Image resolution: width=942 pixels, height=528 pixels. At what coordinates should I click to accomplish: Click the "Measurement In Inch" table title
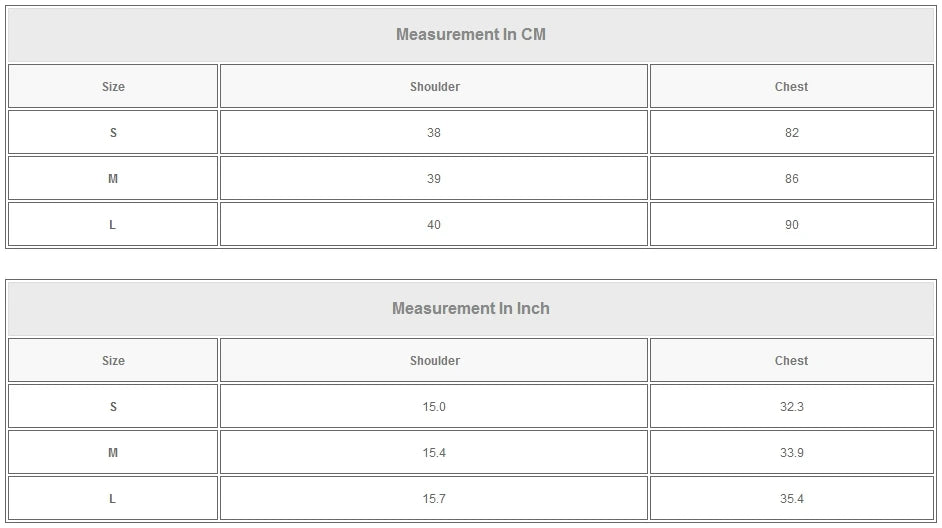click(x=471, y=309)
